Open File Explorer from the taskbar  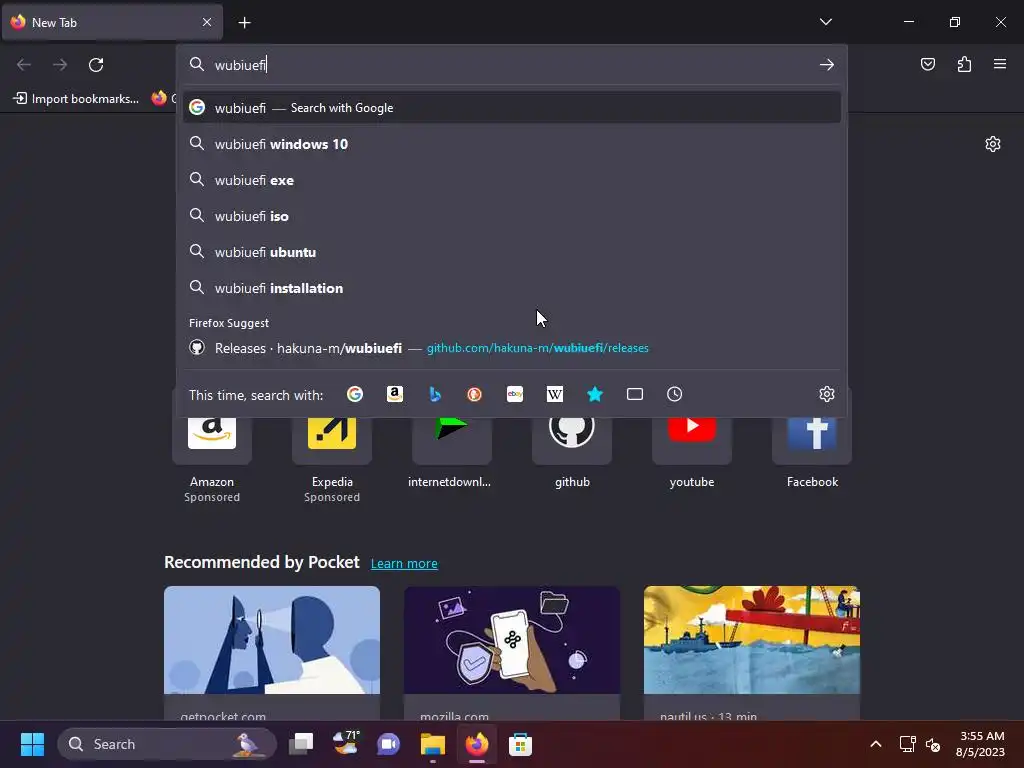click(x=432, y=744)
